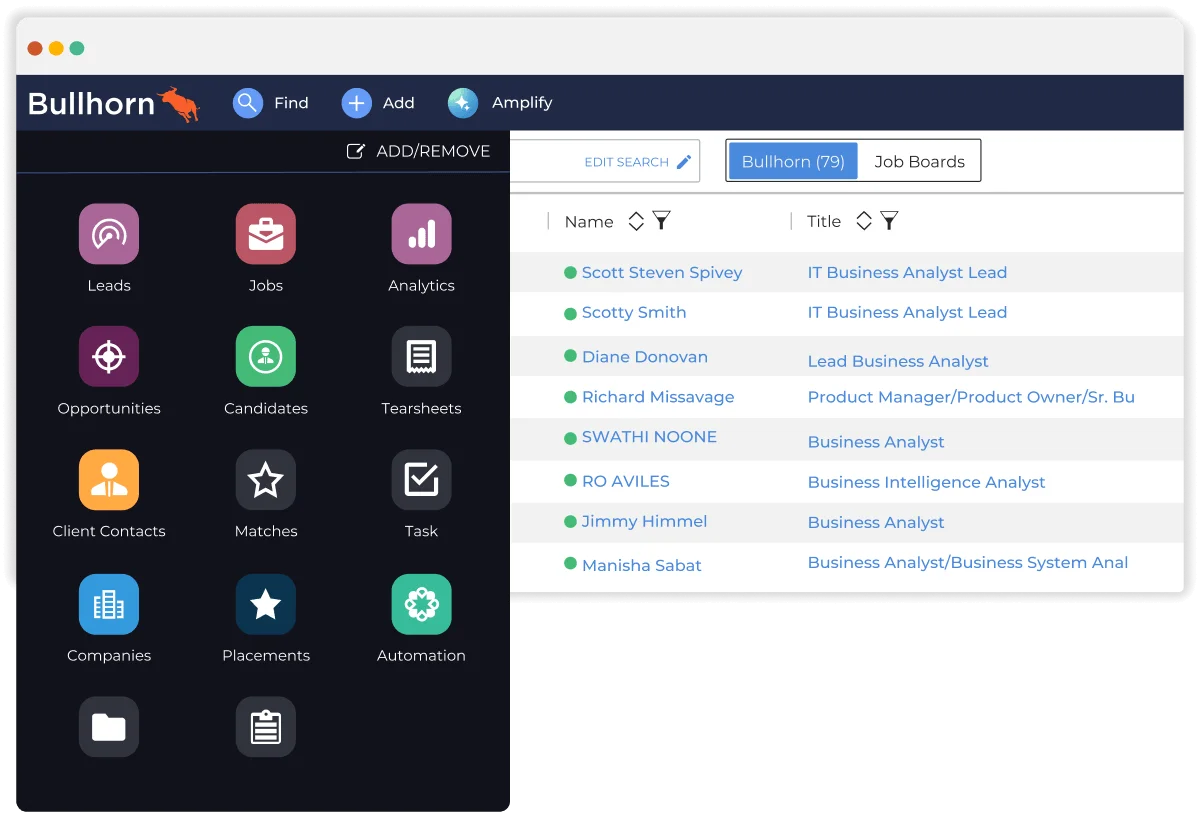This screenshot has width=1200, height=830.
Task: Open the Candidates icon
Action: [265, 357]
